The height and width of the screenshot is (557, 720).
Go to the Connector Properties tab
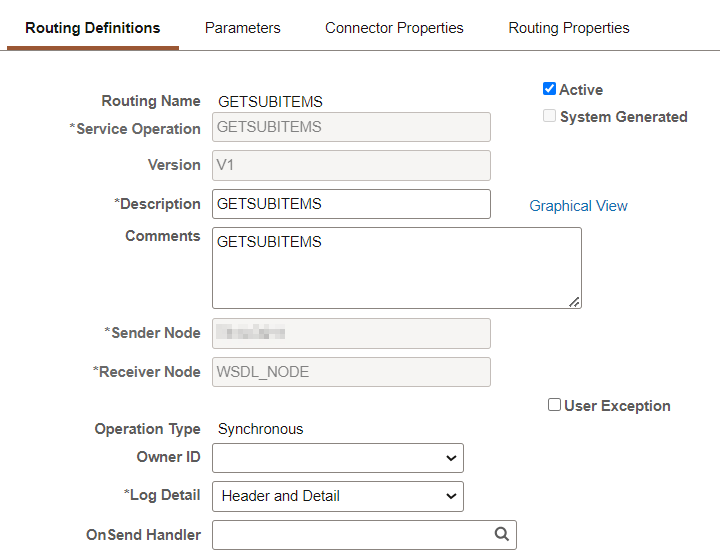[x=394, y=28]
